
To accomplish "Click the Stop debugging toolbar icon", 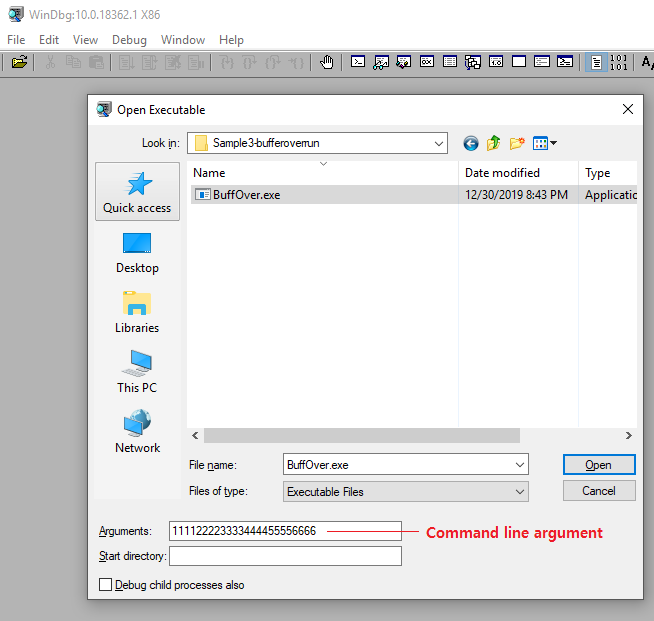I will tap(172, 62).
